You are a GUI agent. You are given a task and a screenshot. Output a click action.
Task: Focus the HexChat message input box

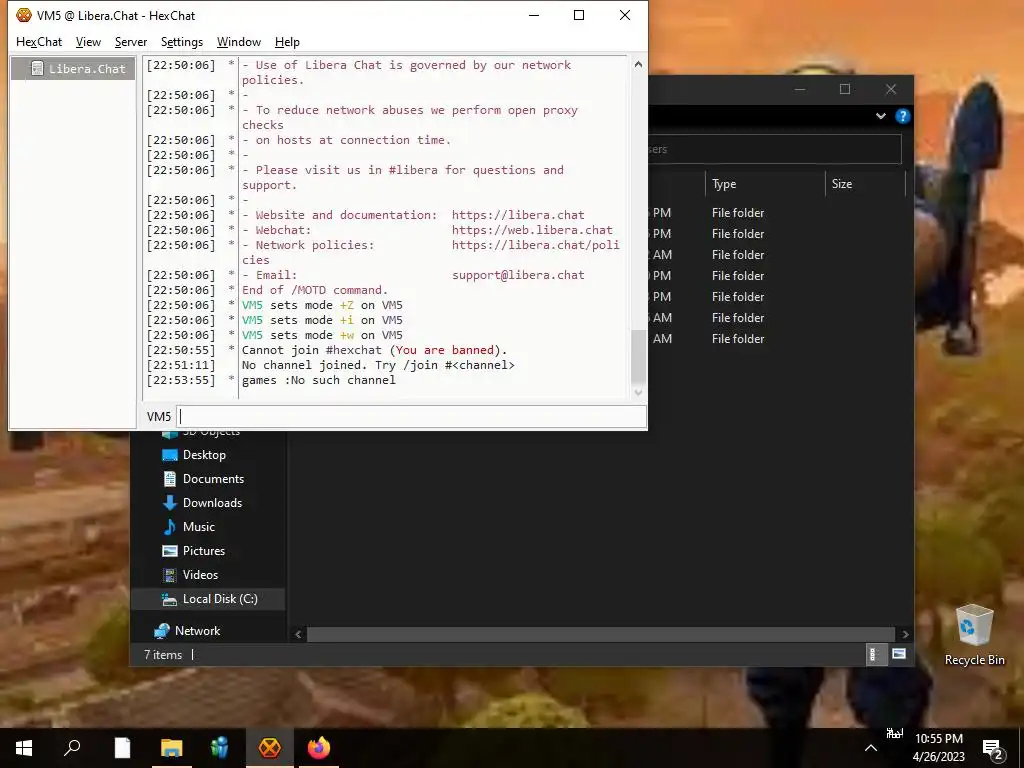coord(411,417)
